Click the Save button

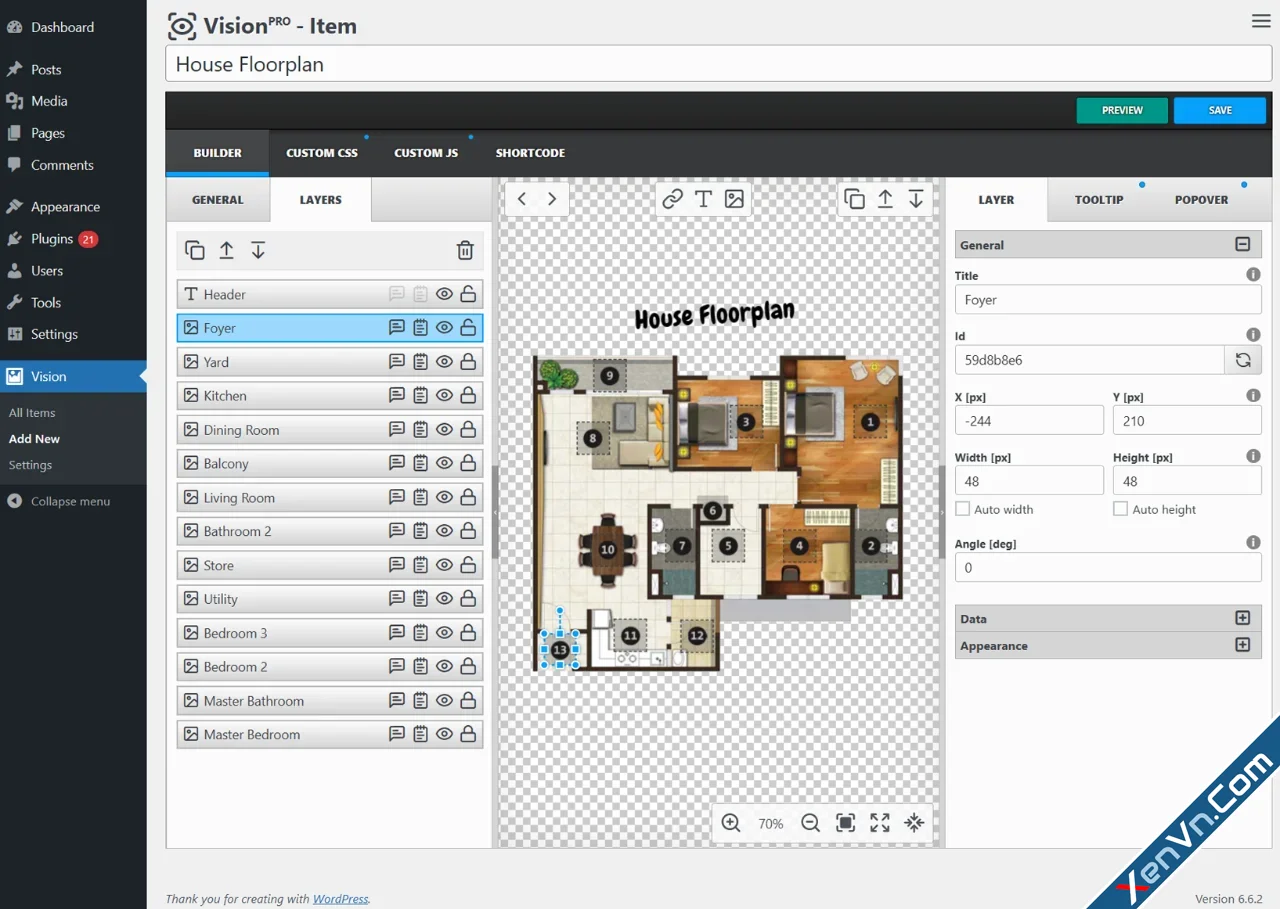pyautogui.click(x=1220, y=110)
